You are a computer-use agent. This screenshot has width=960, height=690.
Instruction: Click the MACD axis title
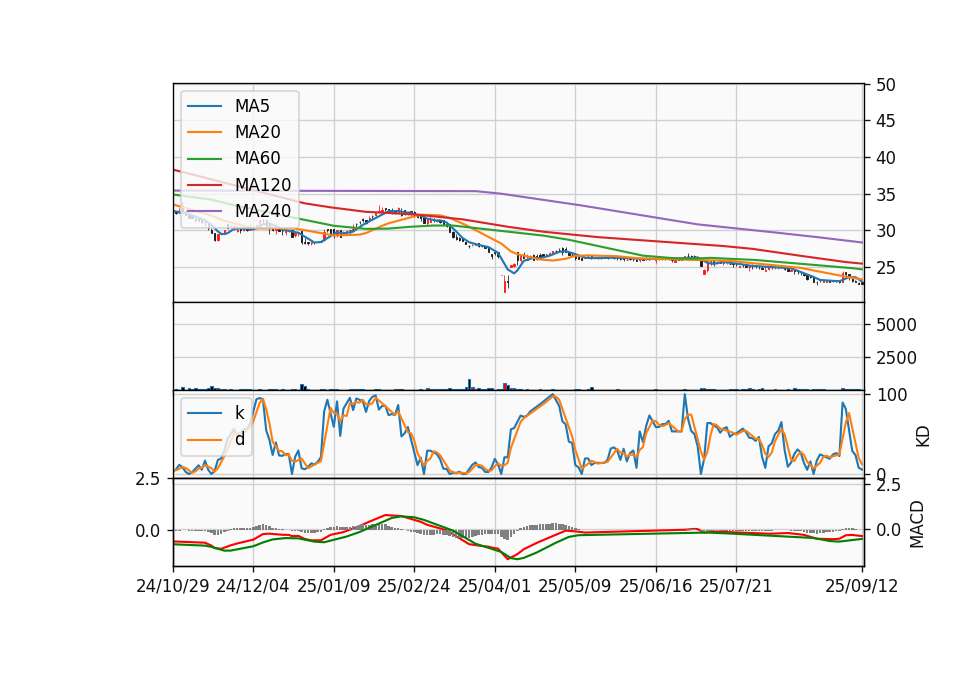pos(917,525)
